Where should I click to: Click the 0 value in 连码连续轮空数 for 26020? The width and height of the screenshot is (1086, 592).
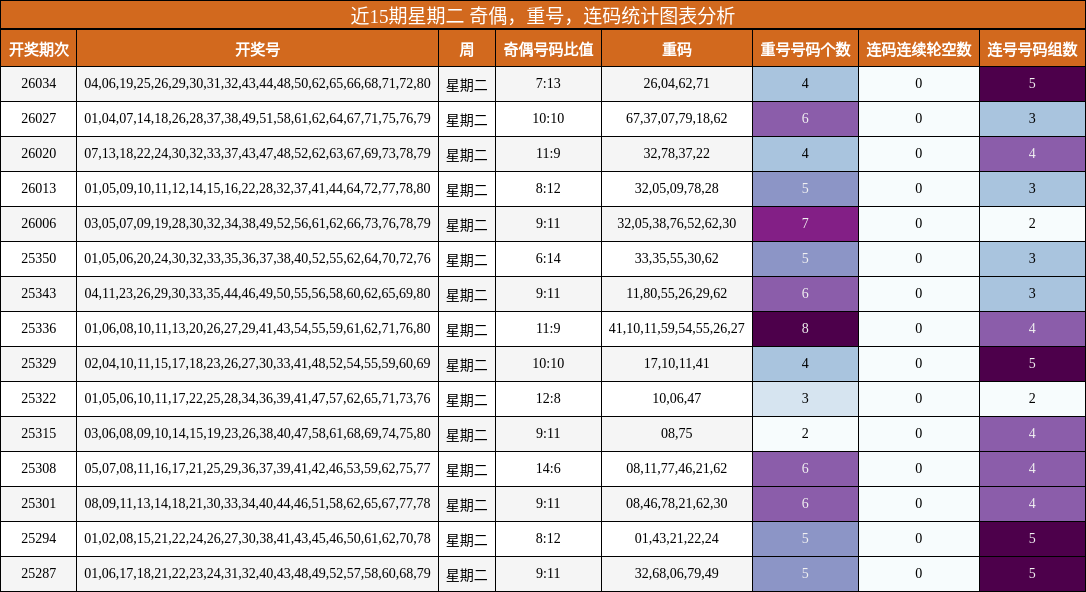(x=917, y=155)
